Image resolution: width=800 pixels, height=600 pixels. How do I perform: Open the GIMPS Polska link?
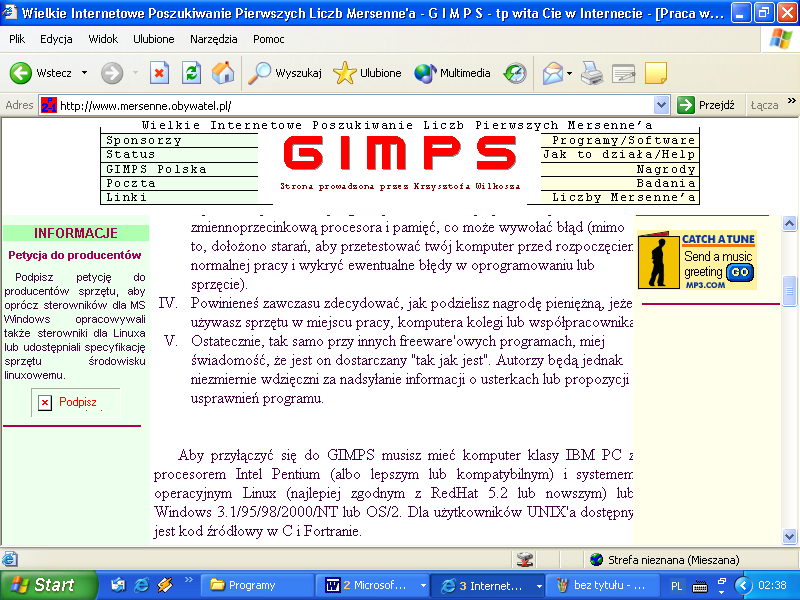tap(156, 169)
